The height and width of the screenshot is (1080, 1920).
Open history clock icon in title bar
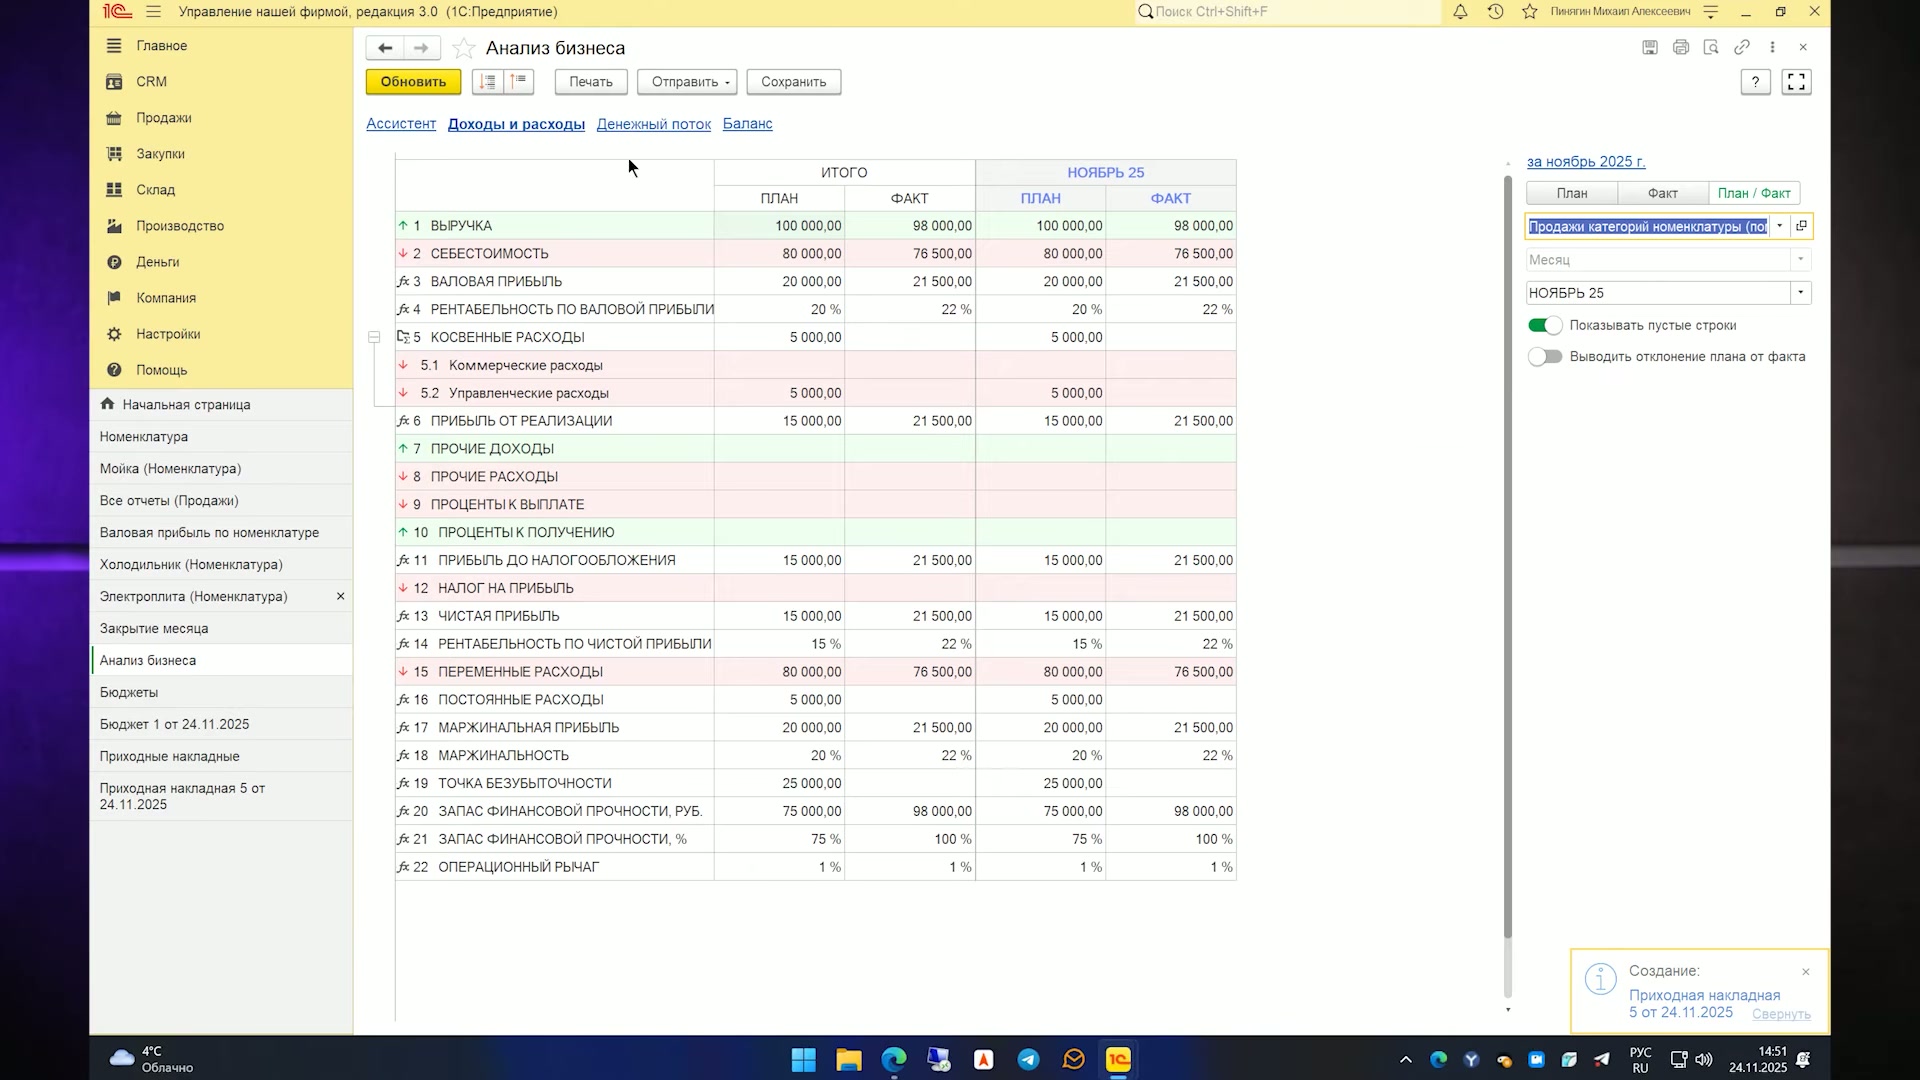(x=1495, y=12)
